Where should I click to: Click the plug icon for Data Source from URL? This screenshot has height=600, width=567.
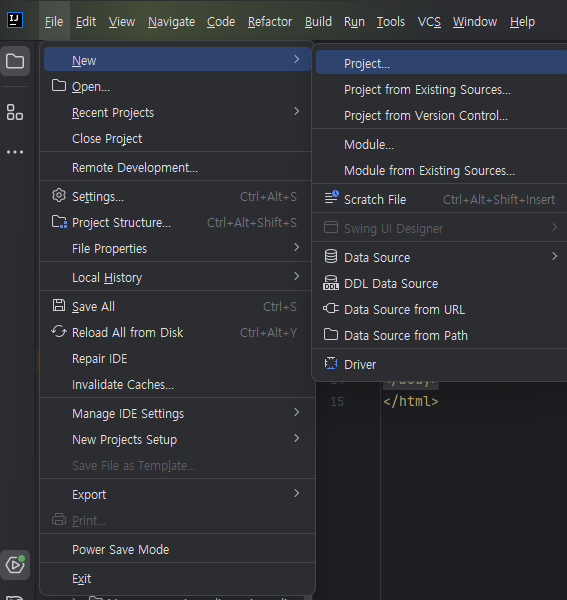point(331,308)
